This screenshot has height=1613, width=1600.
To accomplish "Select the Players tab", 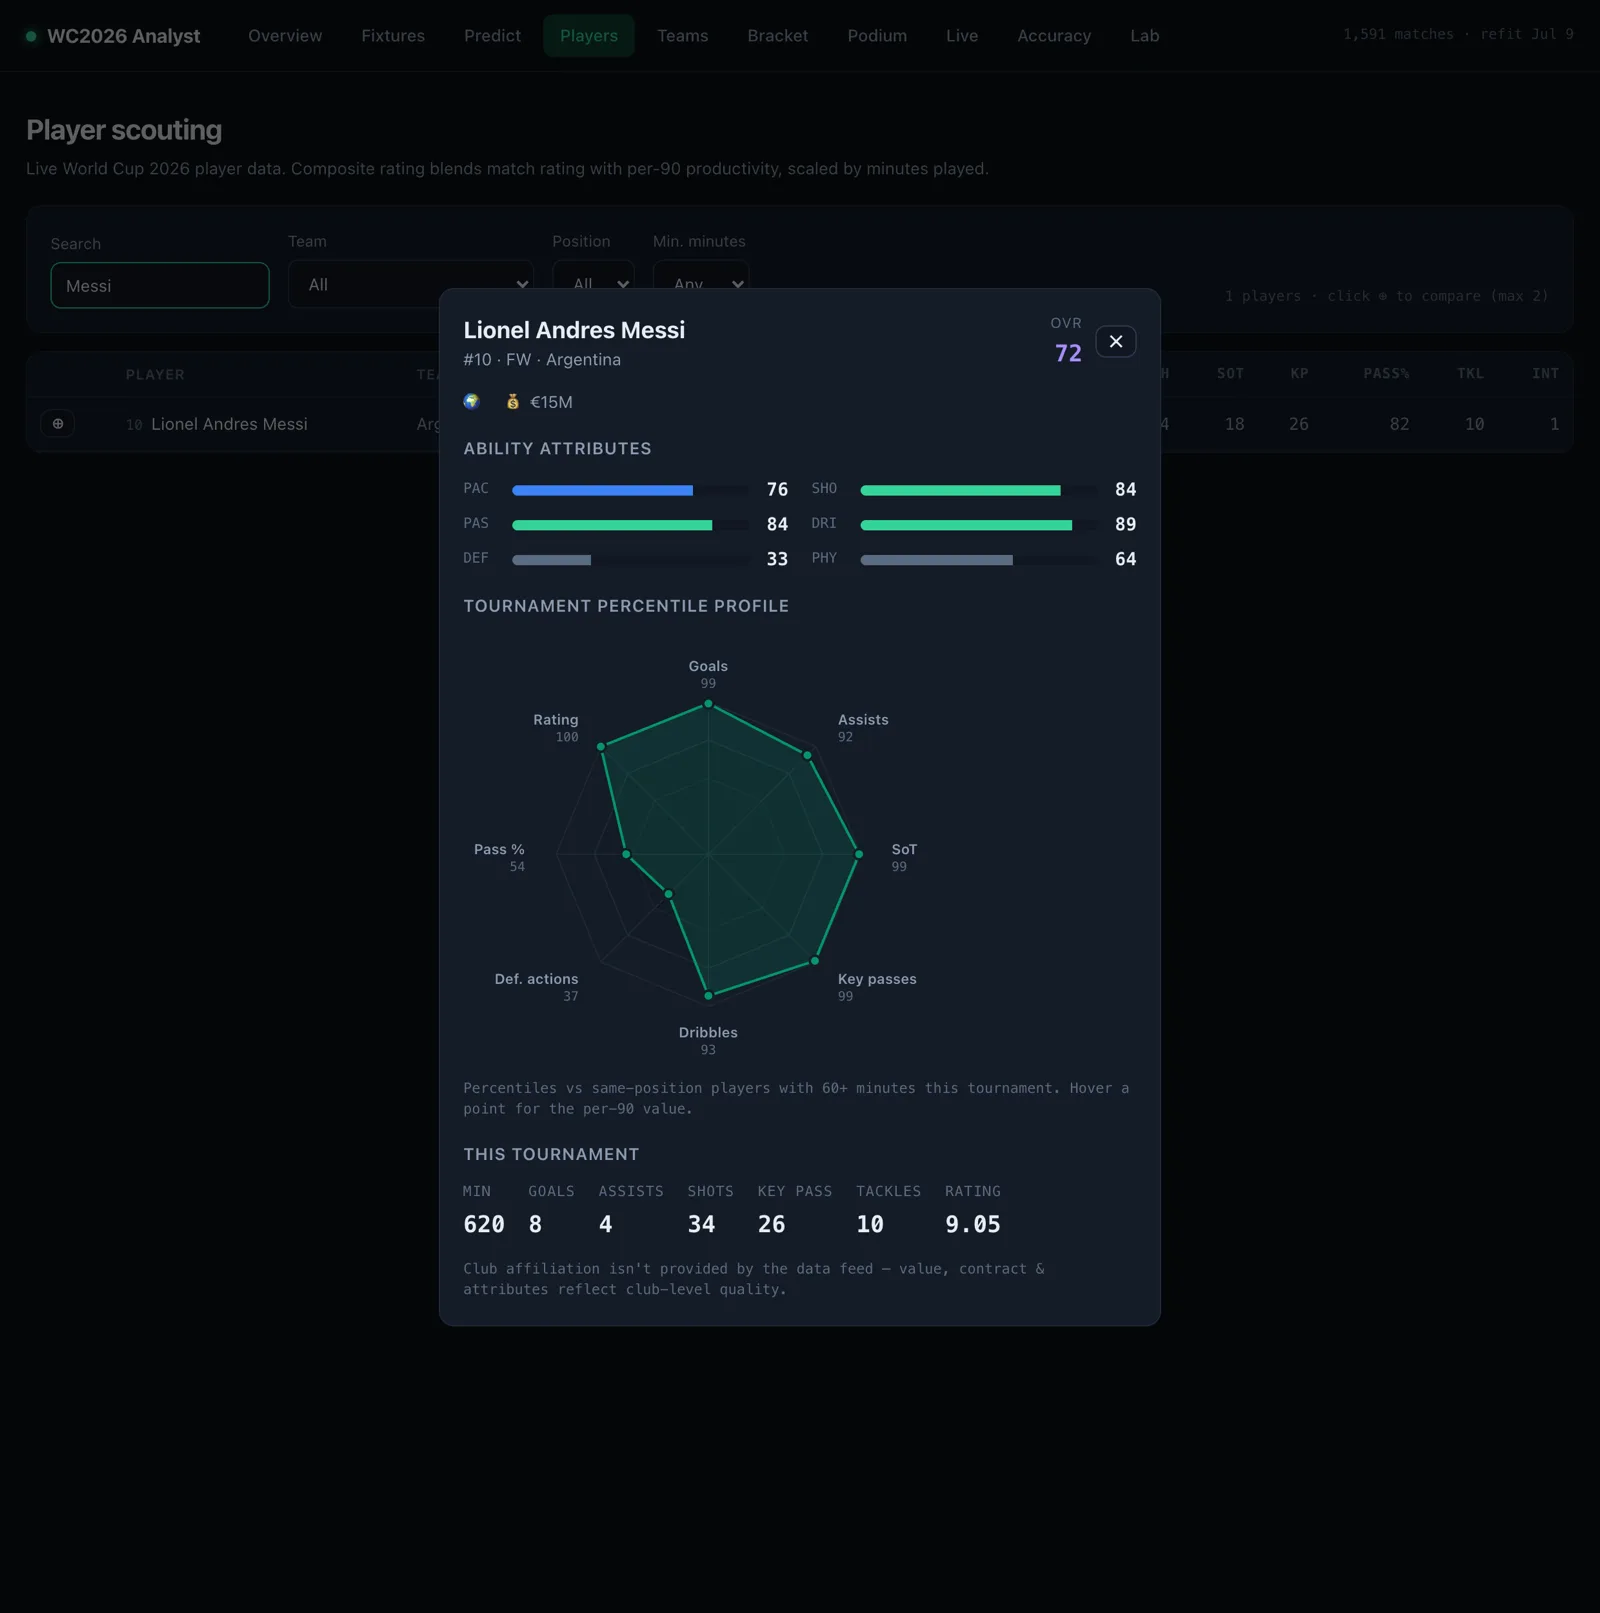I will [589, 36].
